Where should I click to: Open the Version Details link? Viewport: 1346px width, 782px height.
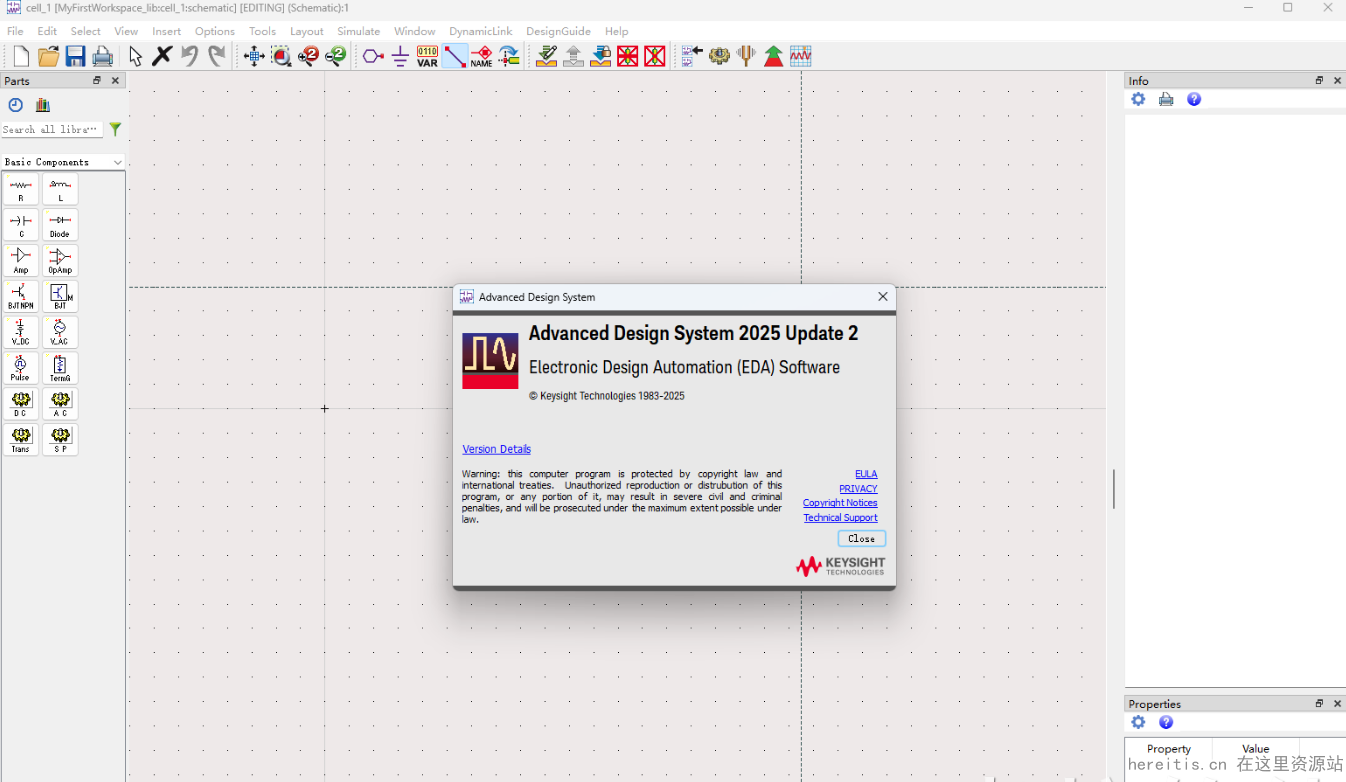(496, 449)
